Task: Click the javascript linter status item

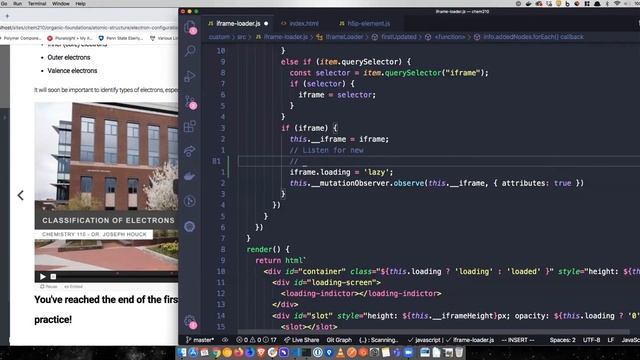Action: (x=424, y=340)
